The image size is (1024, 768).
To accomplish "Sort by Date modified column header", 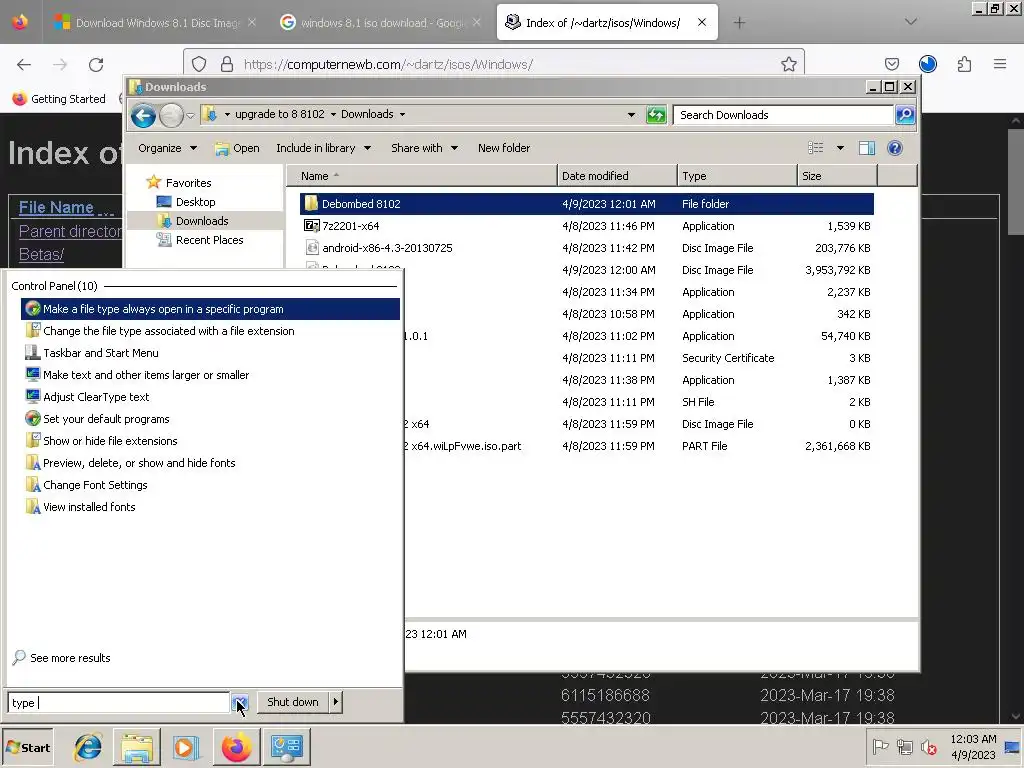I will [617, 176].
